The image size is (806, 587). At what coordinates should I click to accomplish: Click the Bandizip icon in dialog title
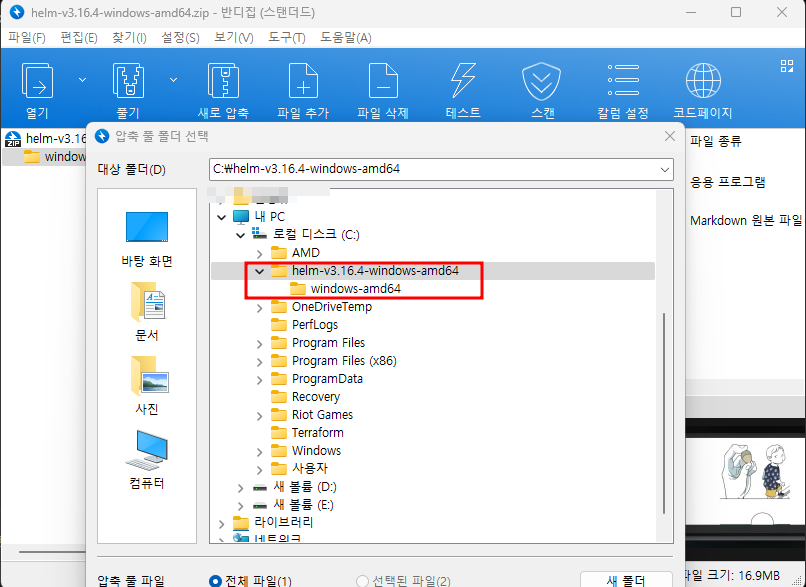point(102,136)
